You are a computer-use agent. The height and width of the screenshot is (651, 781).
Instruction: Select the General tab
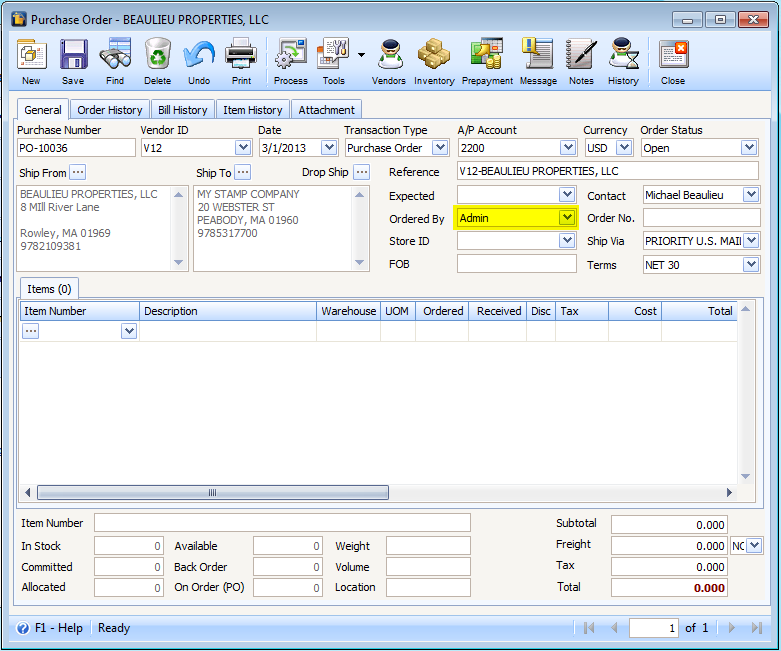[x=43, y=110]
